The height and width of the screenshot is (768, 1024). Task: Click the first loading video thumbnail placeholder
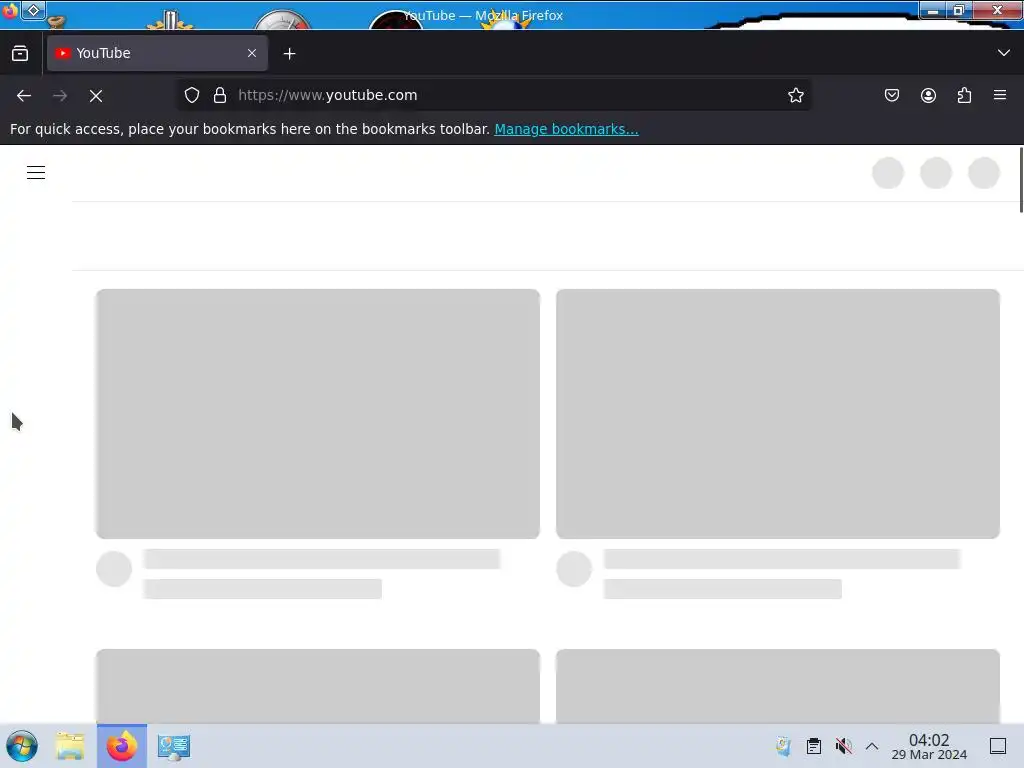click(x=318, y=414)
